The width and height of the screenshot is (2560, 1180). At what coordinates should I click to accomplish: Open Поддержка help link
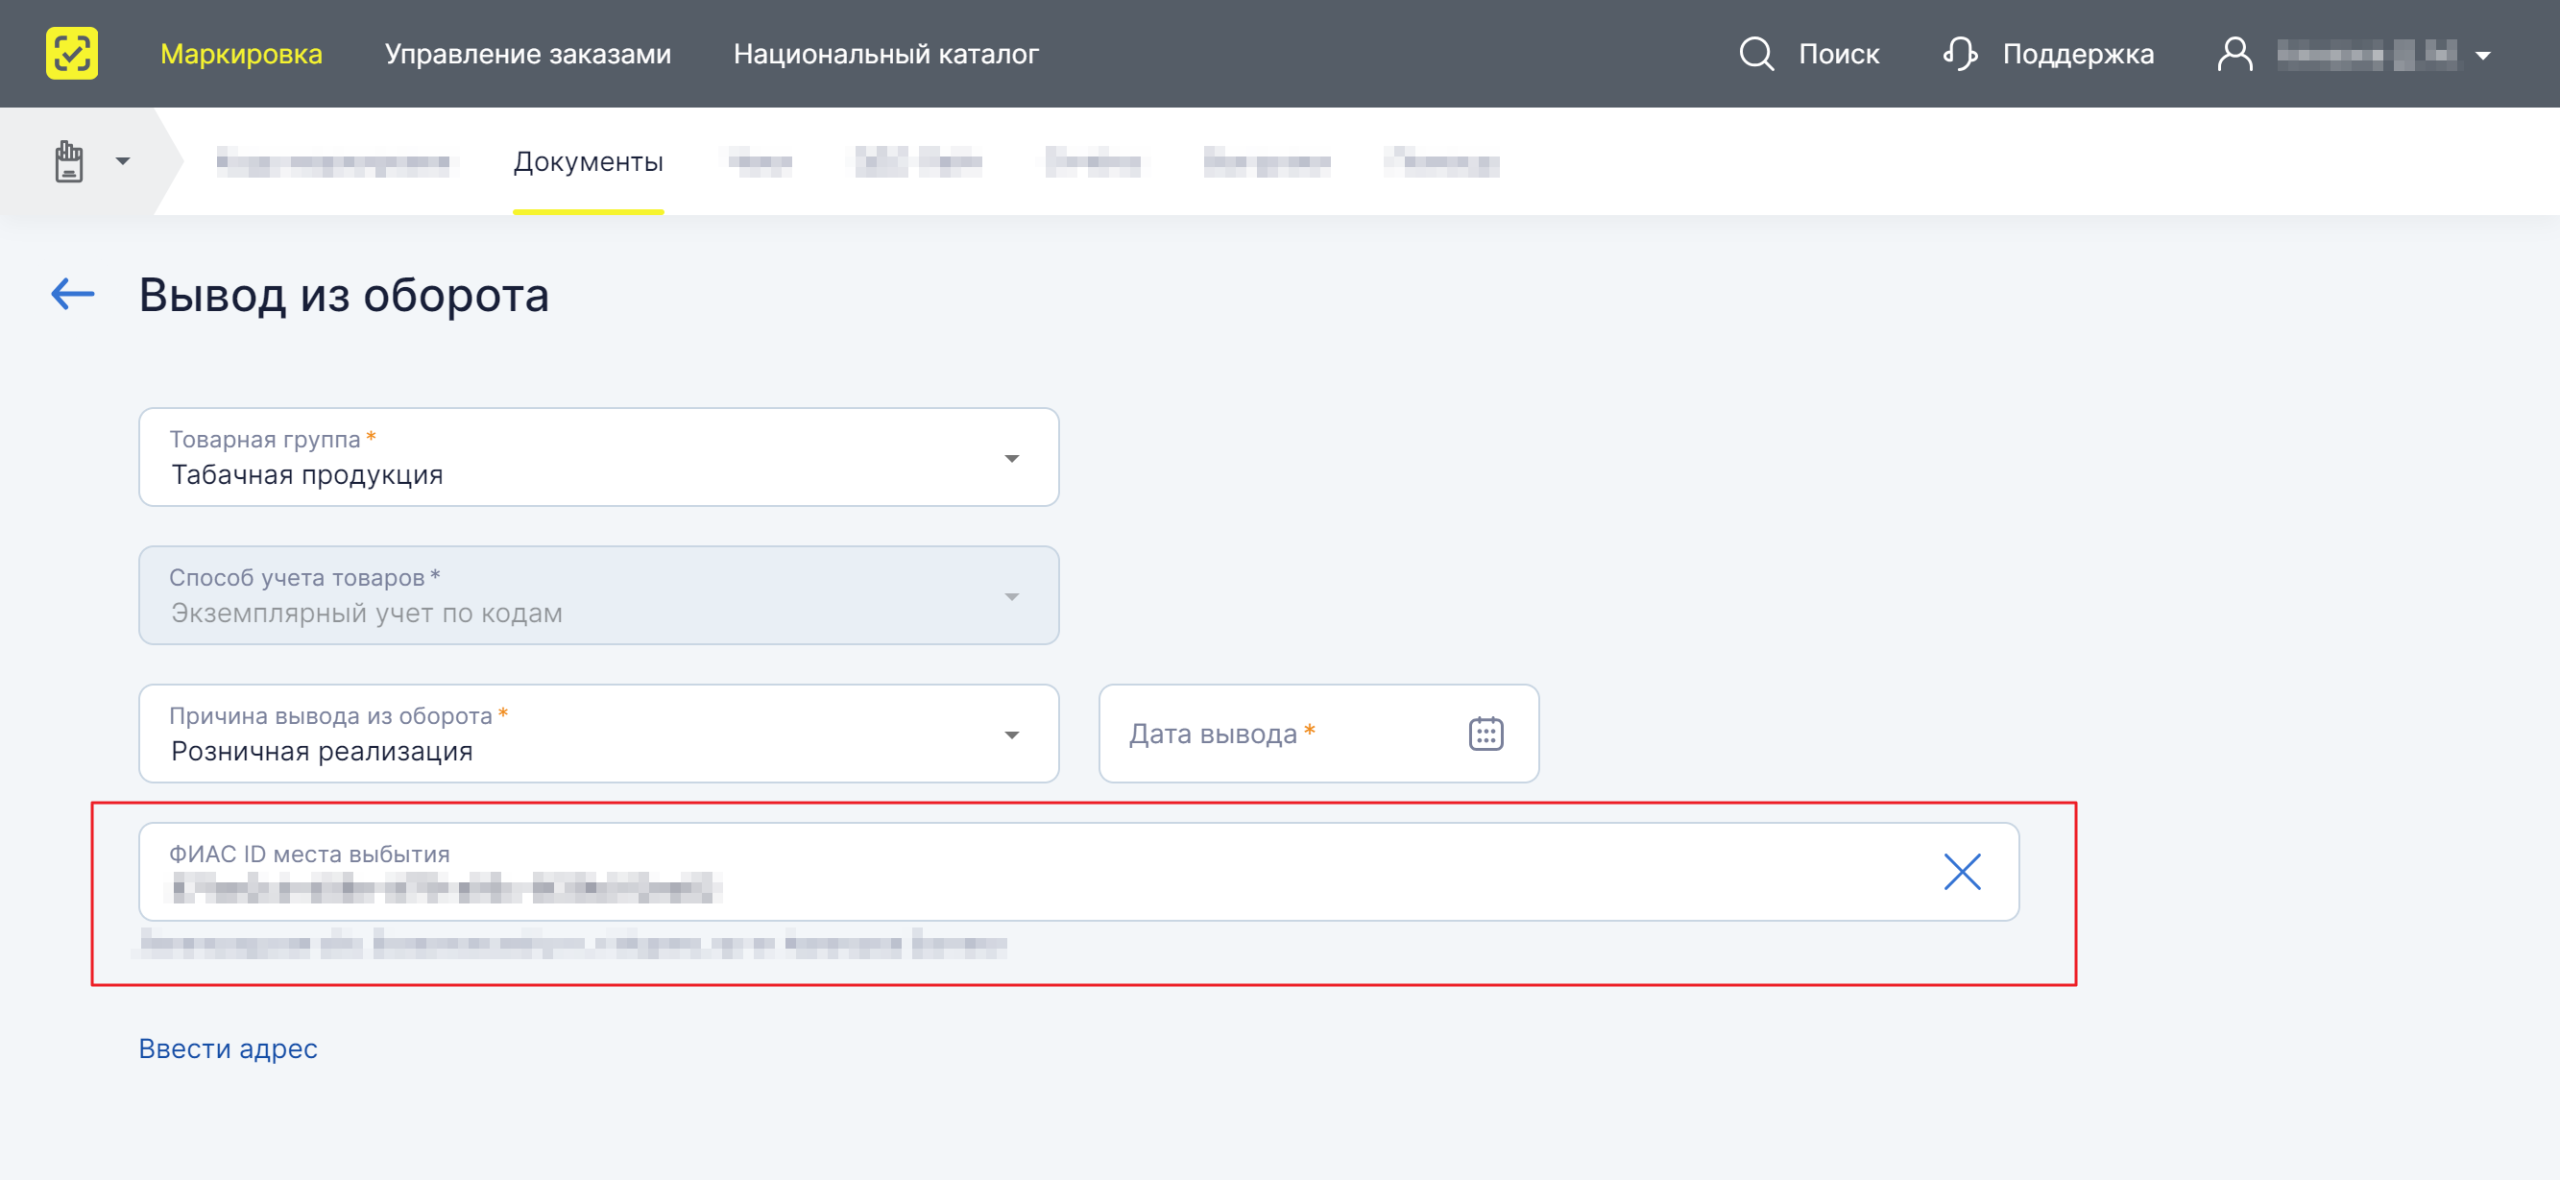point(2078,54)
